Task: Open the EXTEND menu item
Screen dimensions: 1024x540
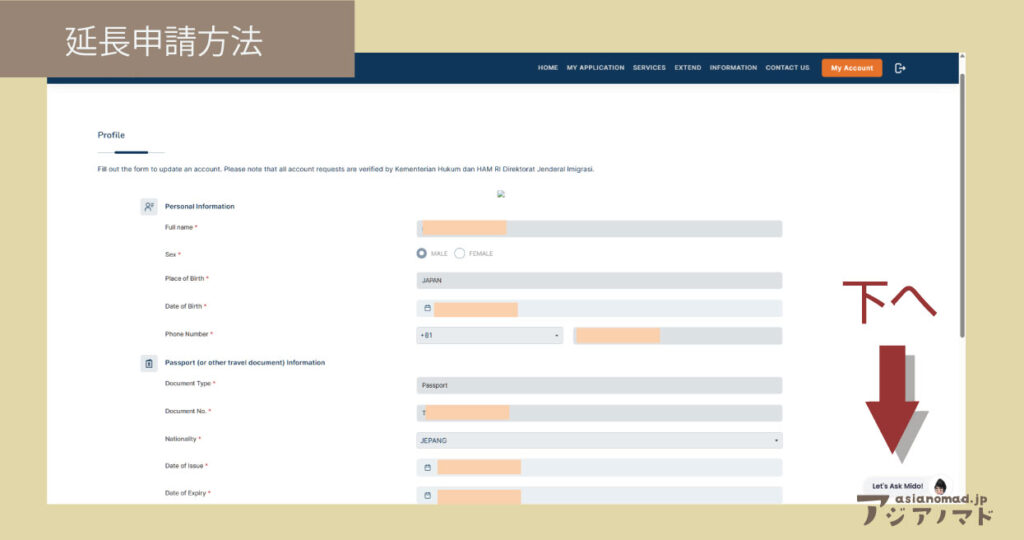Action: [688, 68]
